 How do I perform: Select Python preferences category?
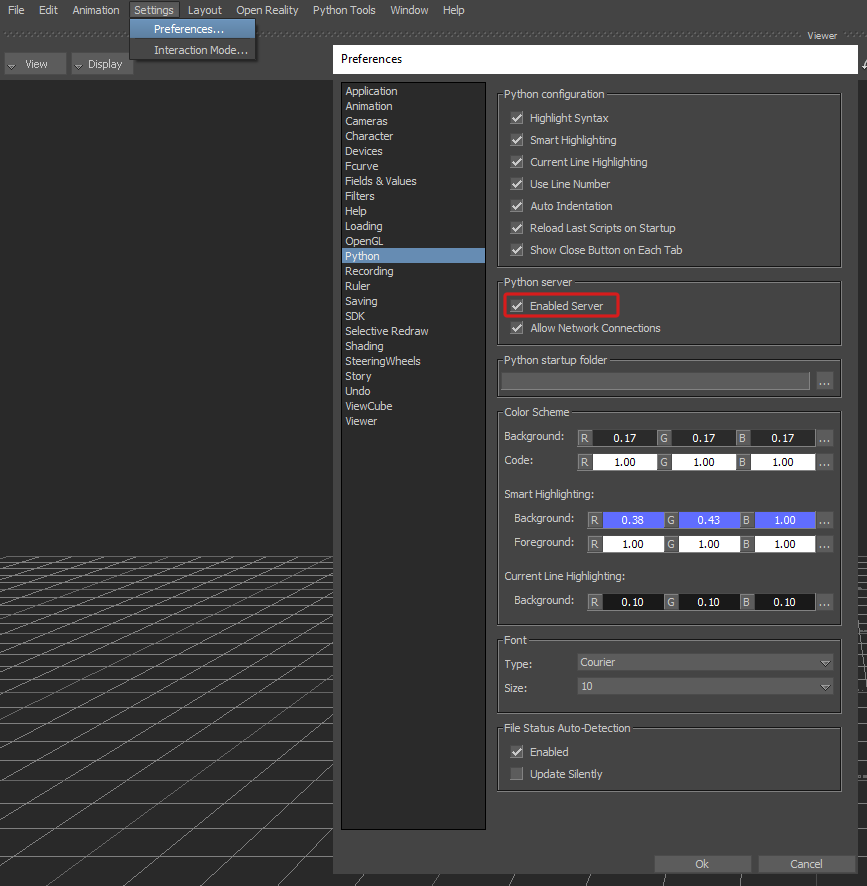pyautogui.click(x=413, y=256)
